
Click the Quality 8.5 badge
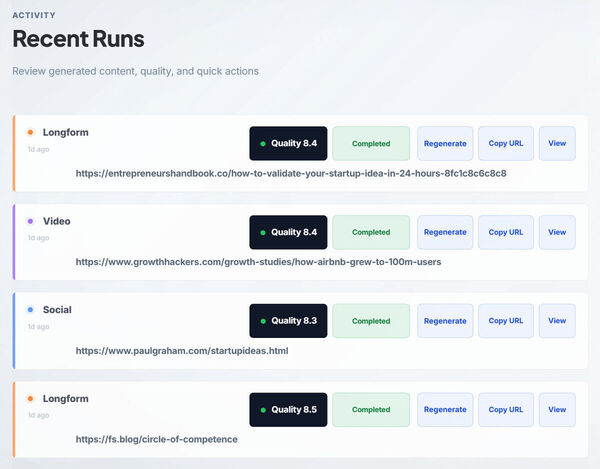(x=288, y=410)
